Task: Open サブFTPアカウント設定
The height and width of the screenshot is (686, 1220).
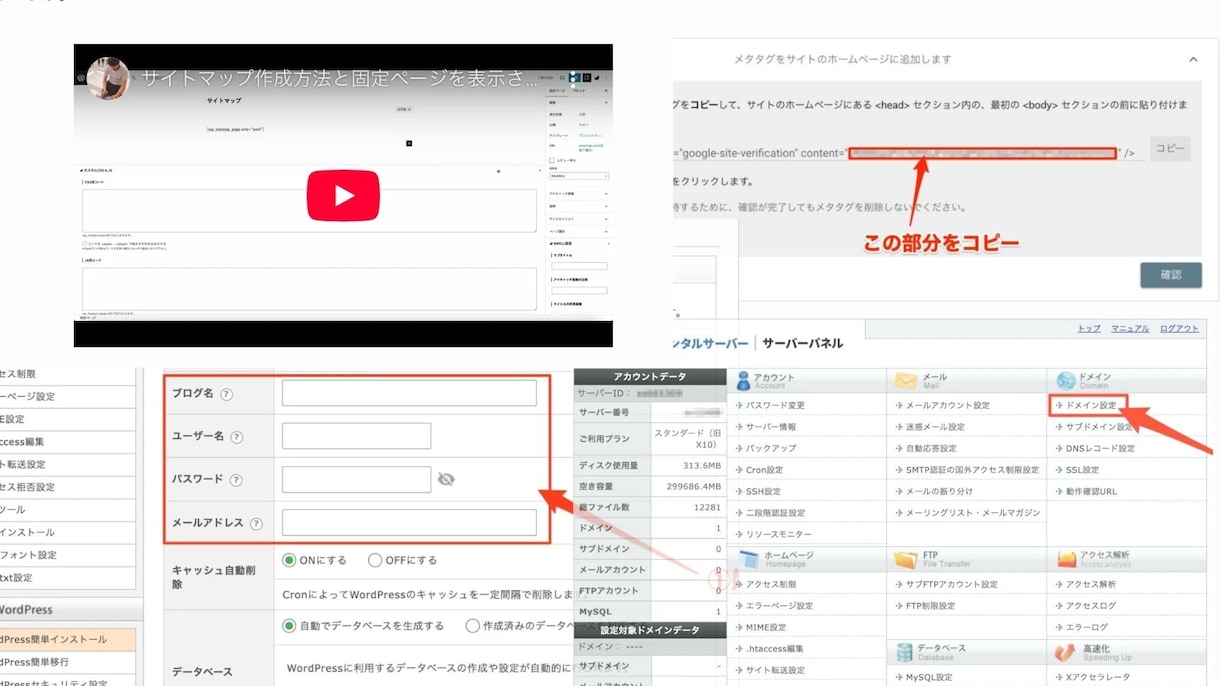Action: point(951,585)
